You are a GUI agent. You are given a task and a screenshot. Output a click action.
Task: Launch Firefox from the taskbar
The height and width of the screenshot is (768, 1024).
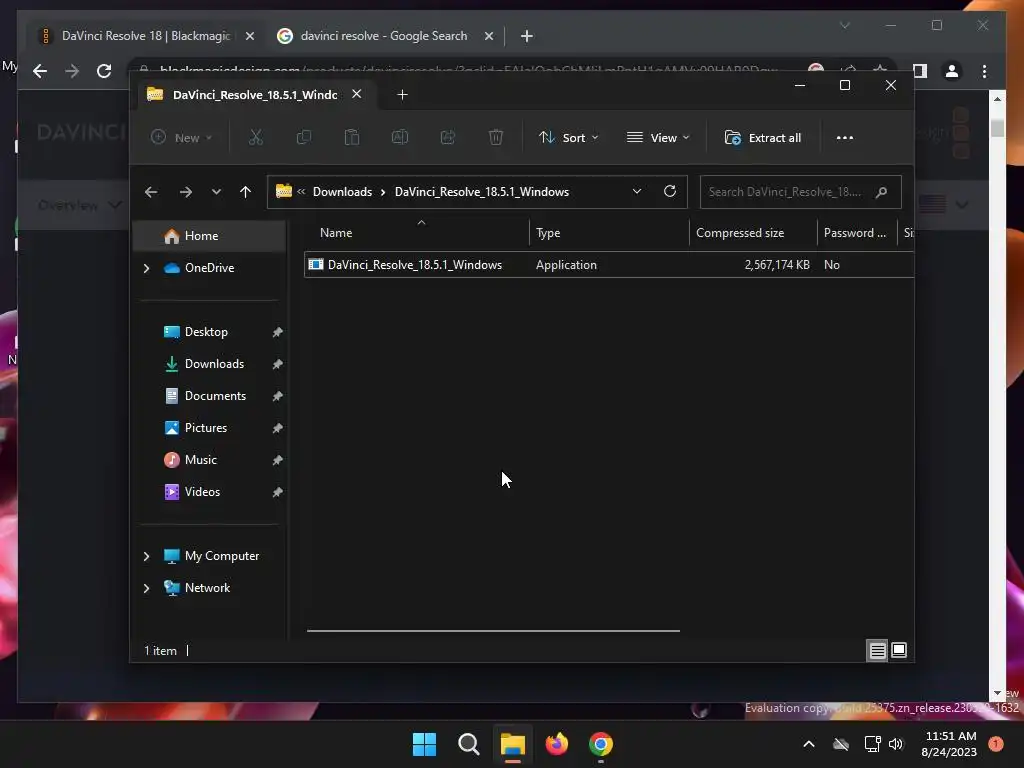pos(556,744)
